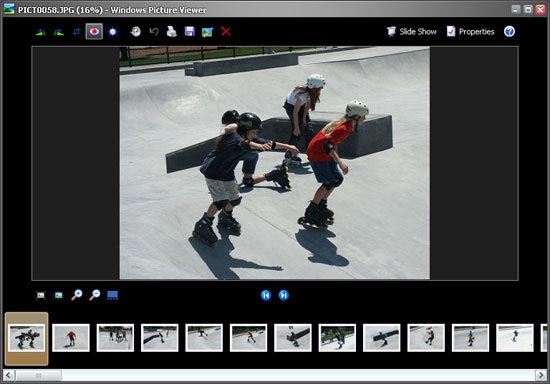Print the picture using the printer icon

click(172, 32)
